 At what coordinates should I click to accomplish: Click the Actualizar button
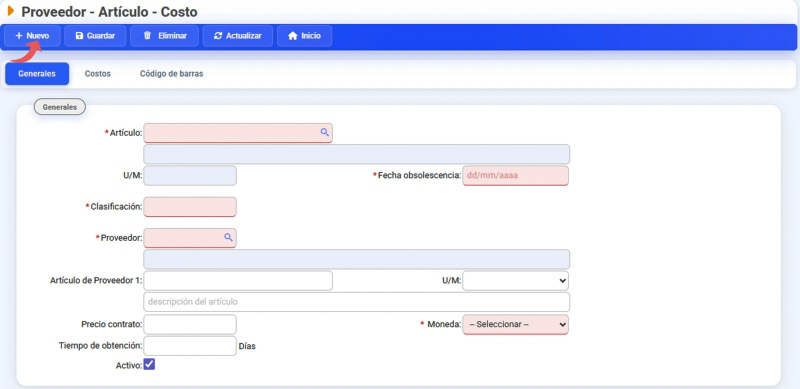click(x=238, y=36)
